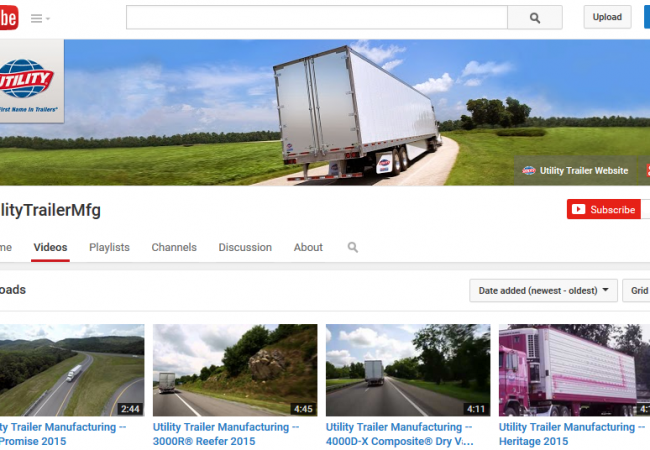
Task: Click the Upload button
Action: click(607, 17)
